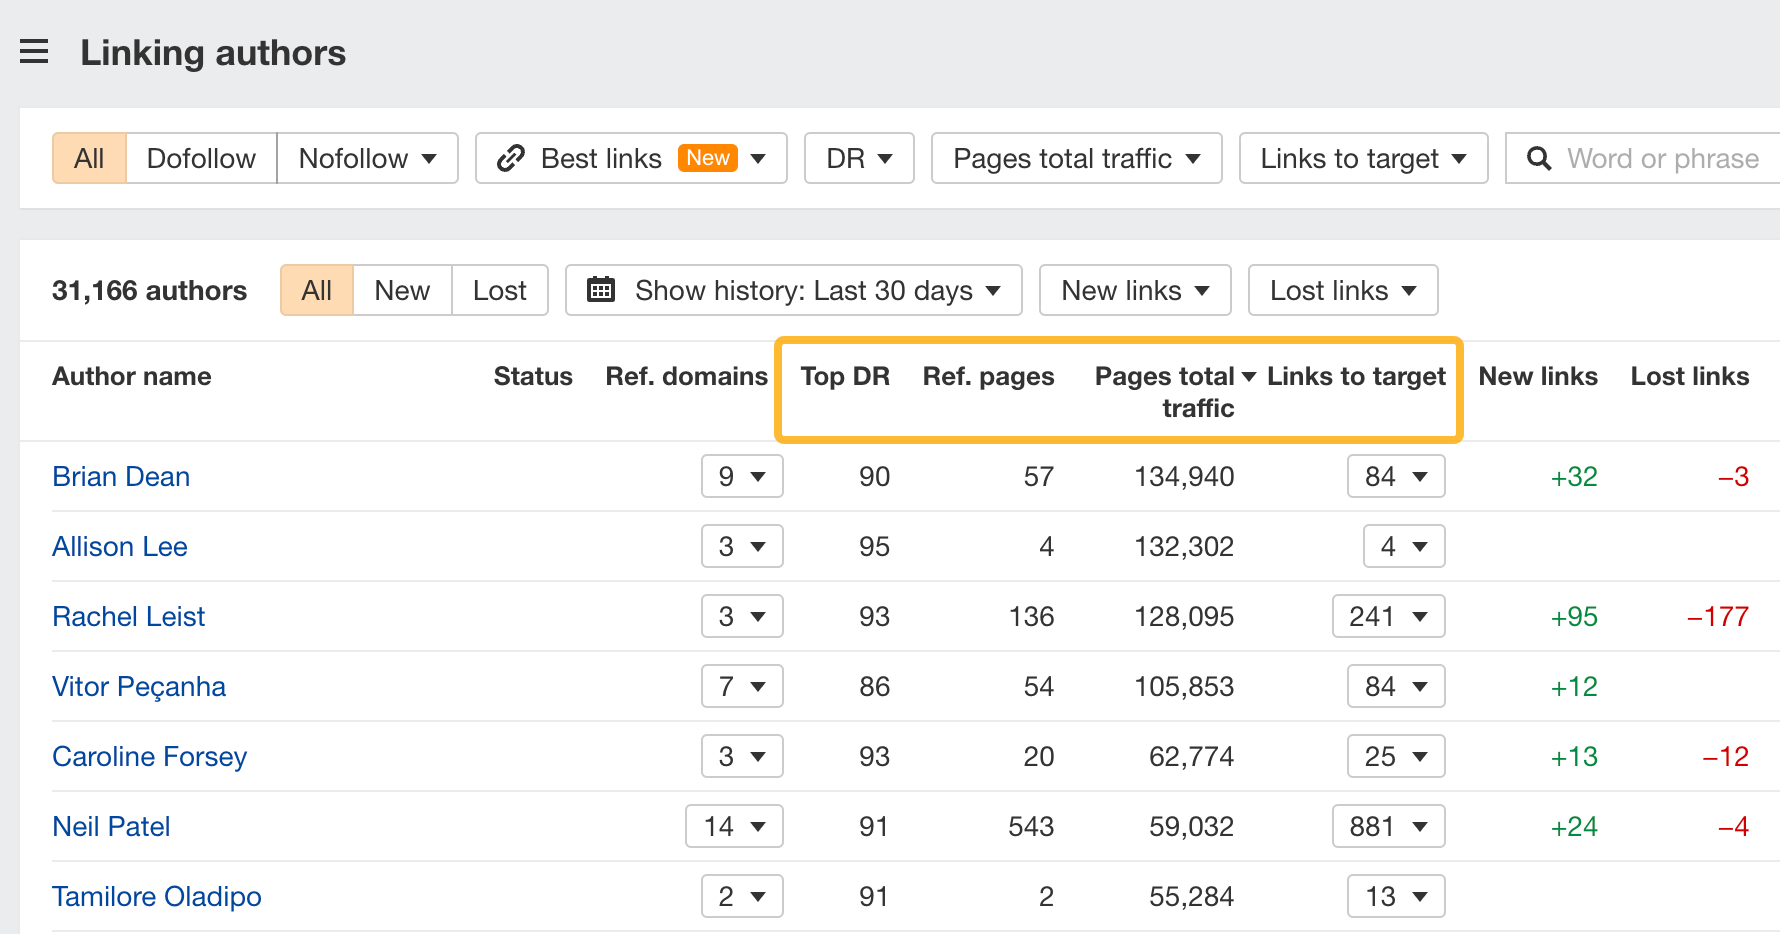Switch to the New authors tab
This screenshot has width=1780, height=934.
click(401, 290)
